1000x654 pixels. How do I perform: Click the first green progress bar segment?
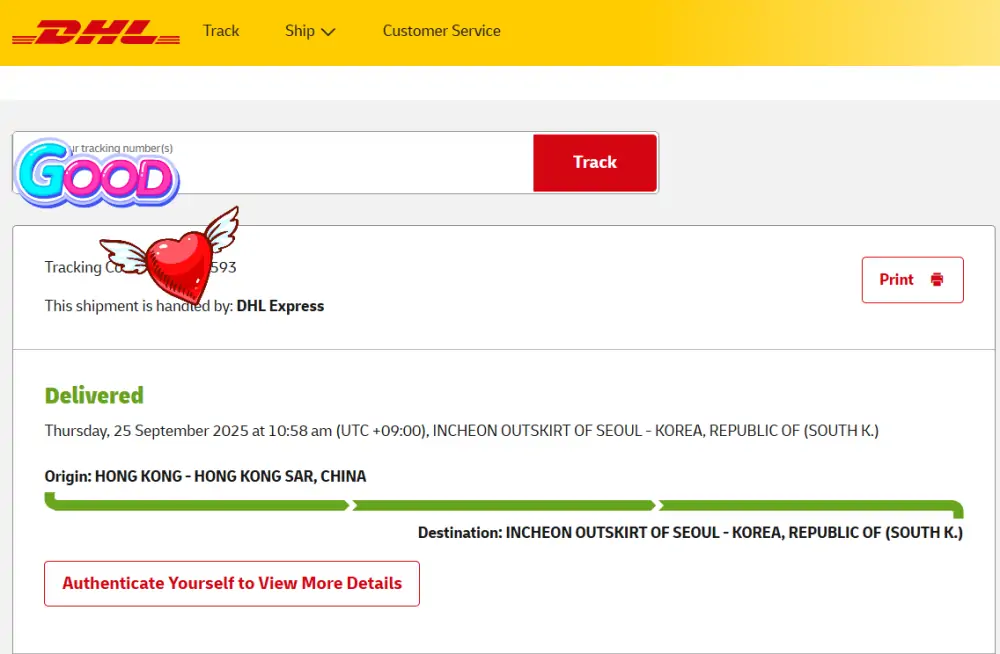coord(196,505)
